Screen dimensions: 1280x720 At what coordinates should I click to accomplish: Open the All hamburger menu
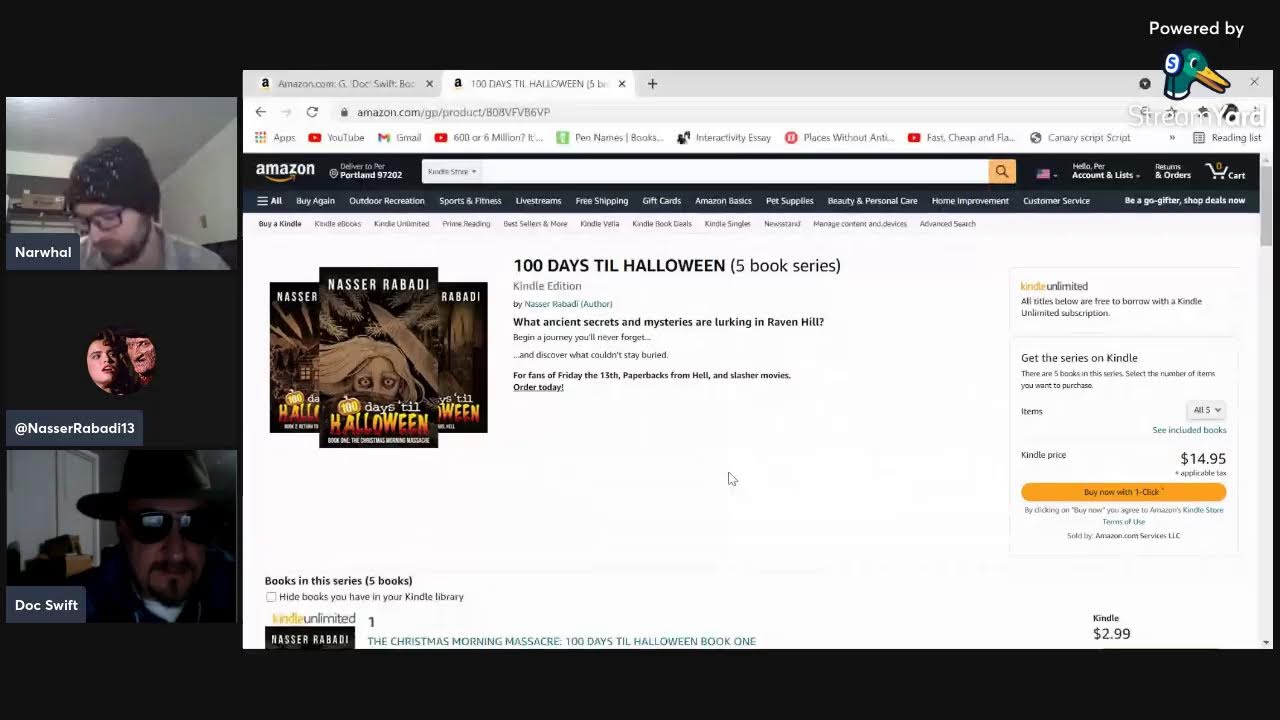(x=269, y=201)
